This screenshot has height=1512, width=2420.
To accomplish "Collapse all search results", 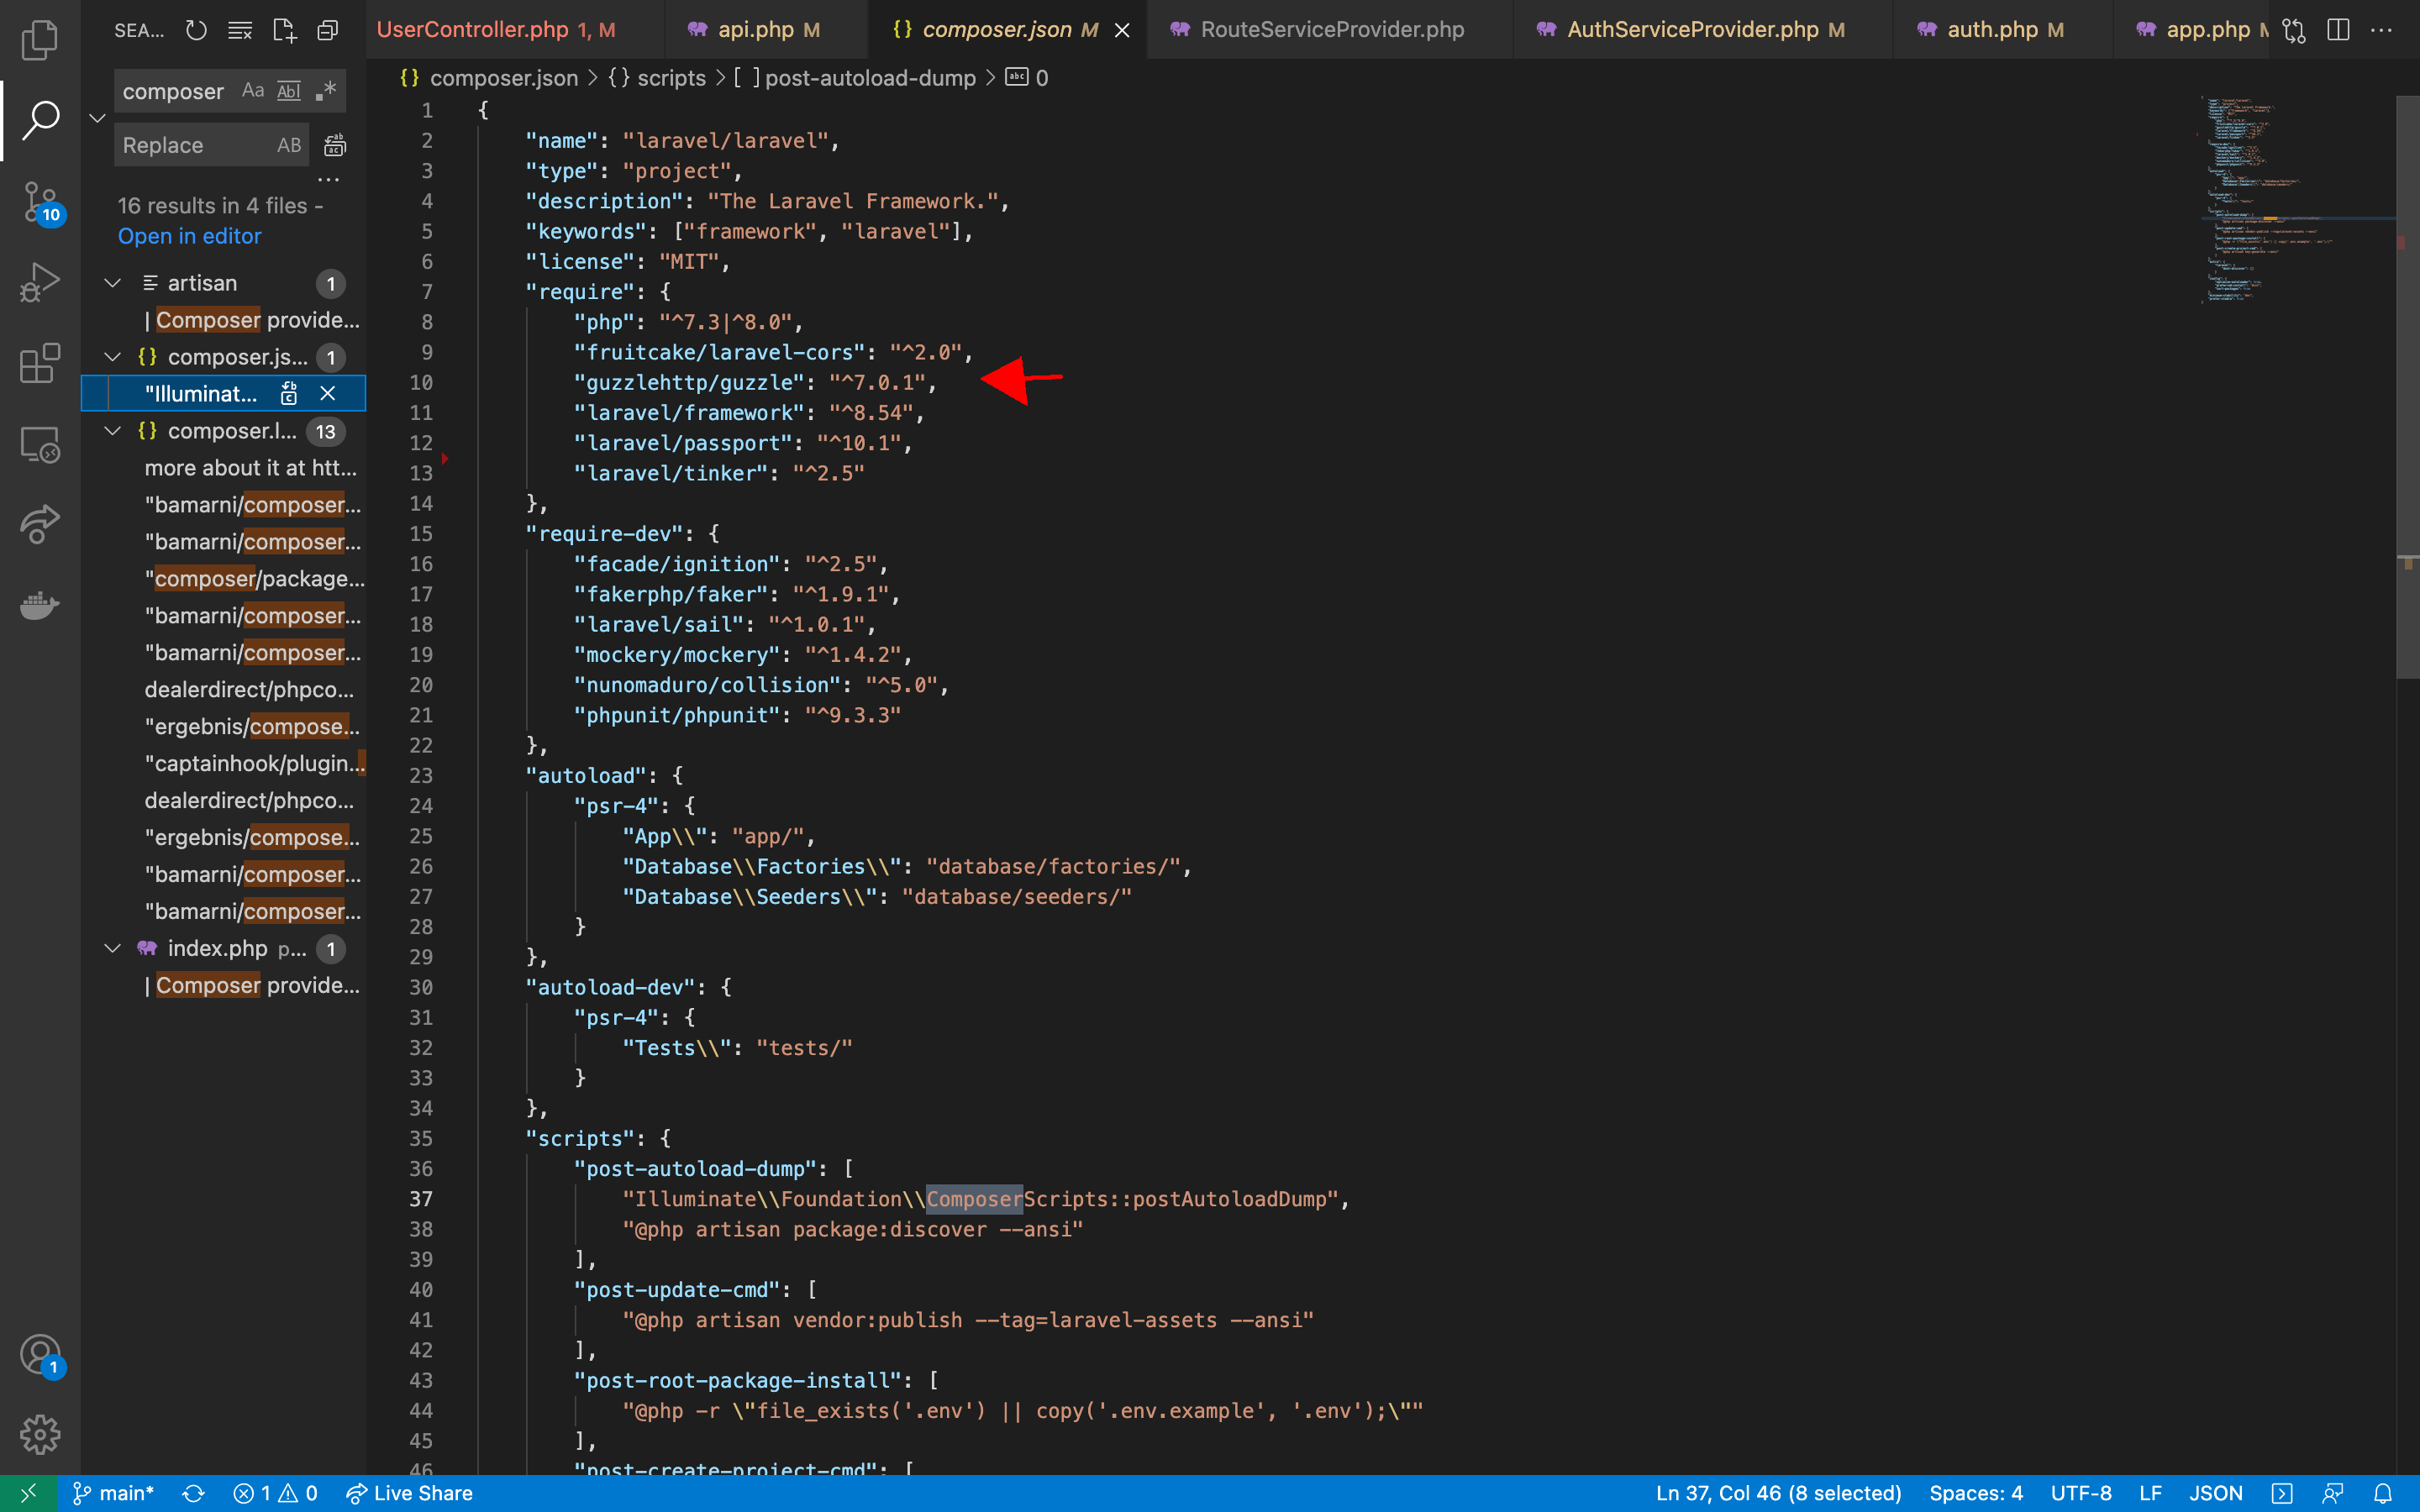I will [x=327, y=30].
